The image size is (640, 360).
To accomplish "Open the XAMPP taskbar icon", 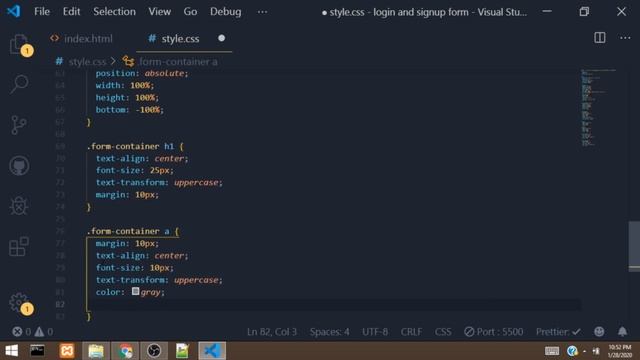I will [67, 351].
